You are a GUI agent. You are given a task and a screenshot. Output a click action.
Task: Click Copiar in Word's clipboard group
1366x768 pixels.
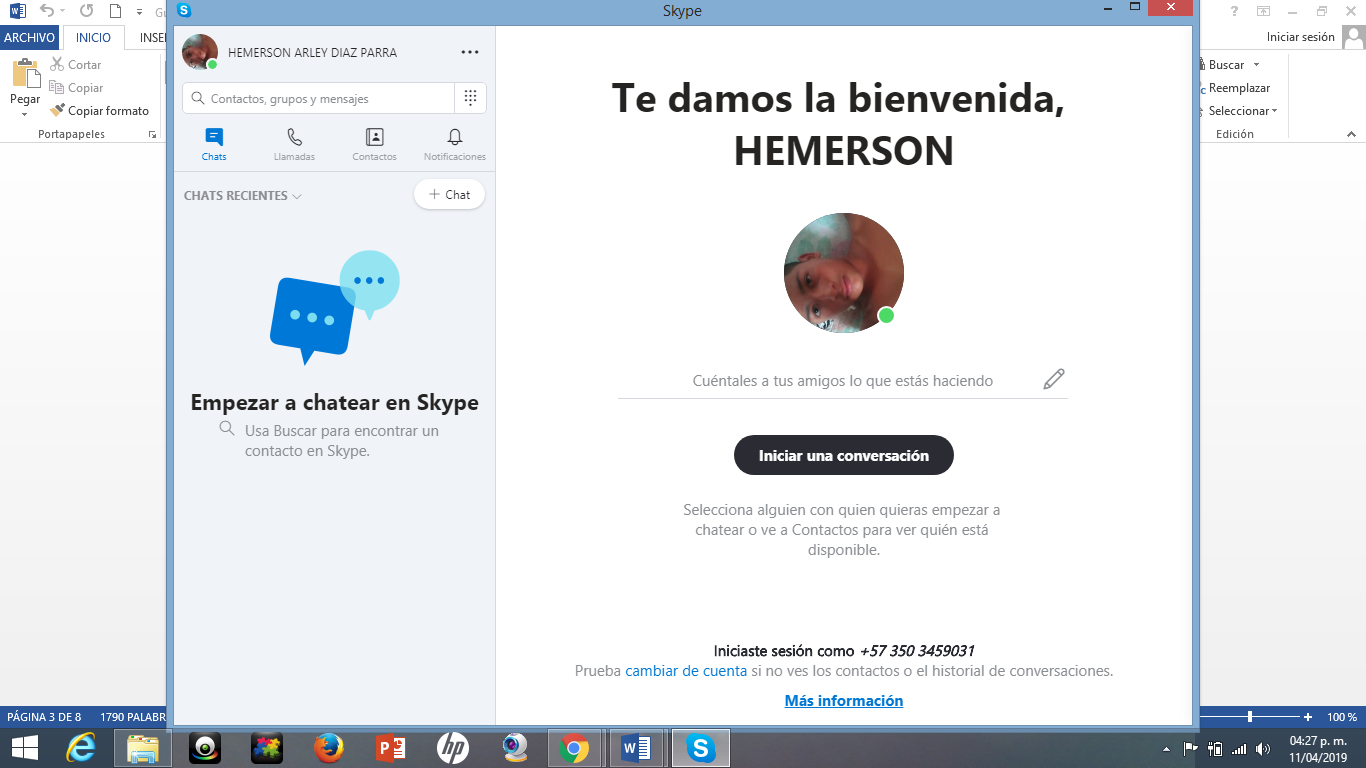(76, 88)
